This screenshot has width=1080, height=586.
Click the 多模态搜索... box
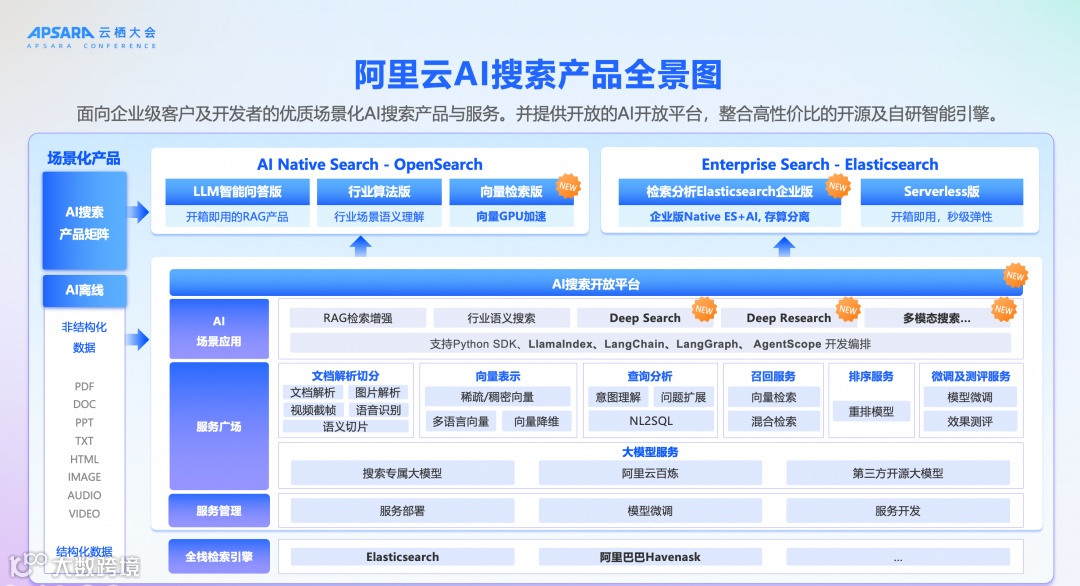[x=937, y=318]
